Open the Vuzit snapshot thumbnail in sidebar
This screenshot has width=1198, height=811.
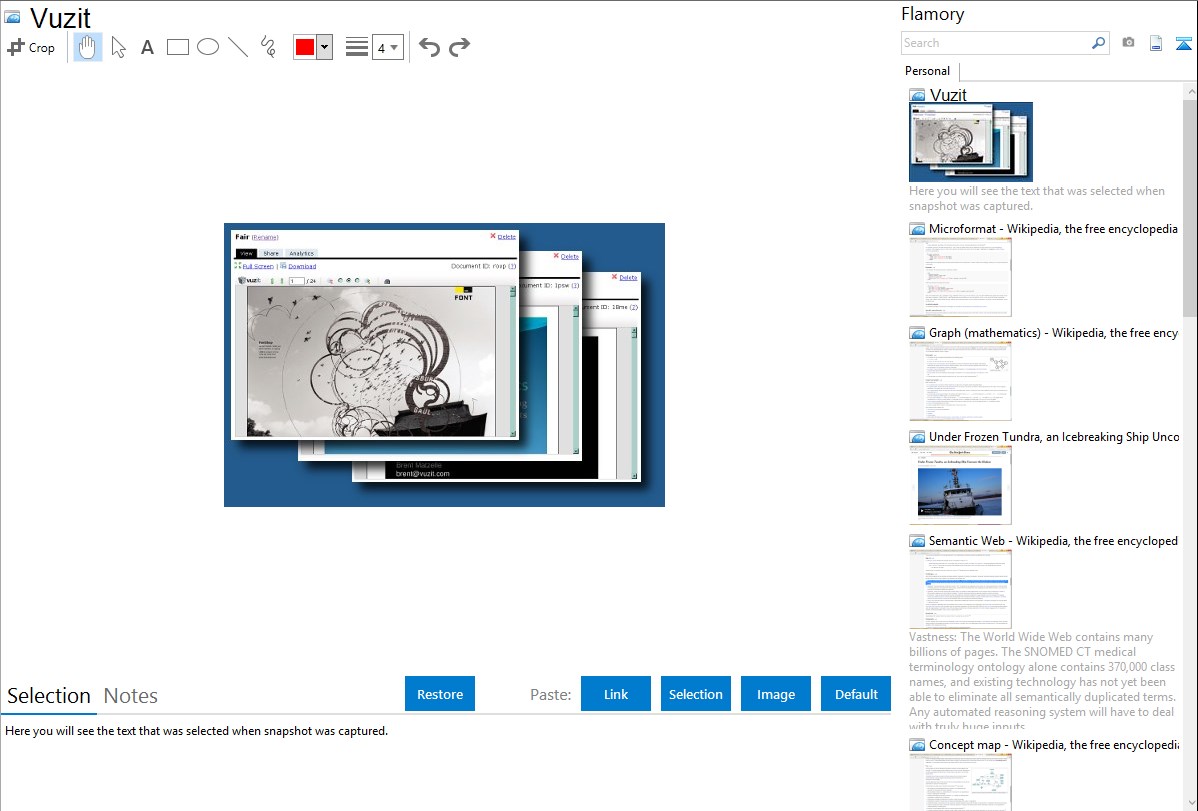971,142
